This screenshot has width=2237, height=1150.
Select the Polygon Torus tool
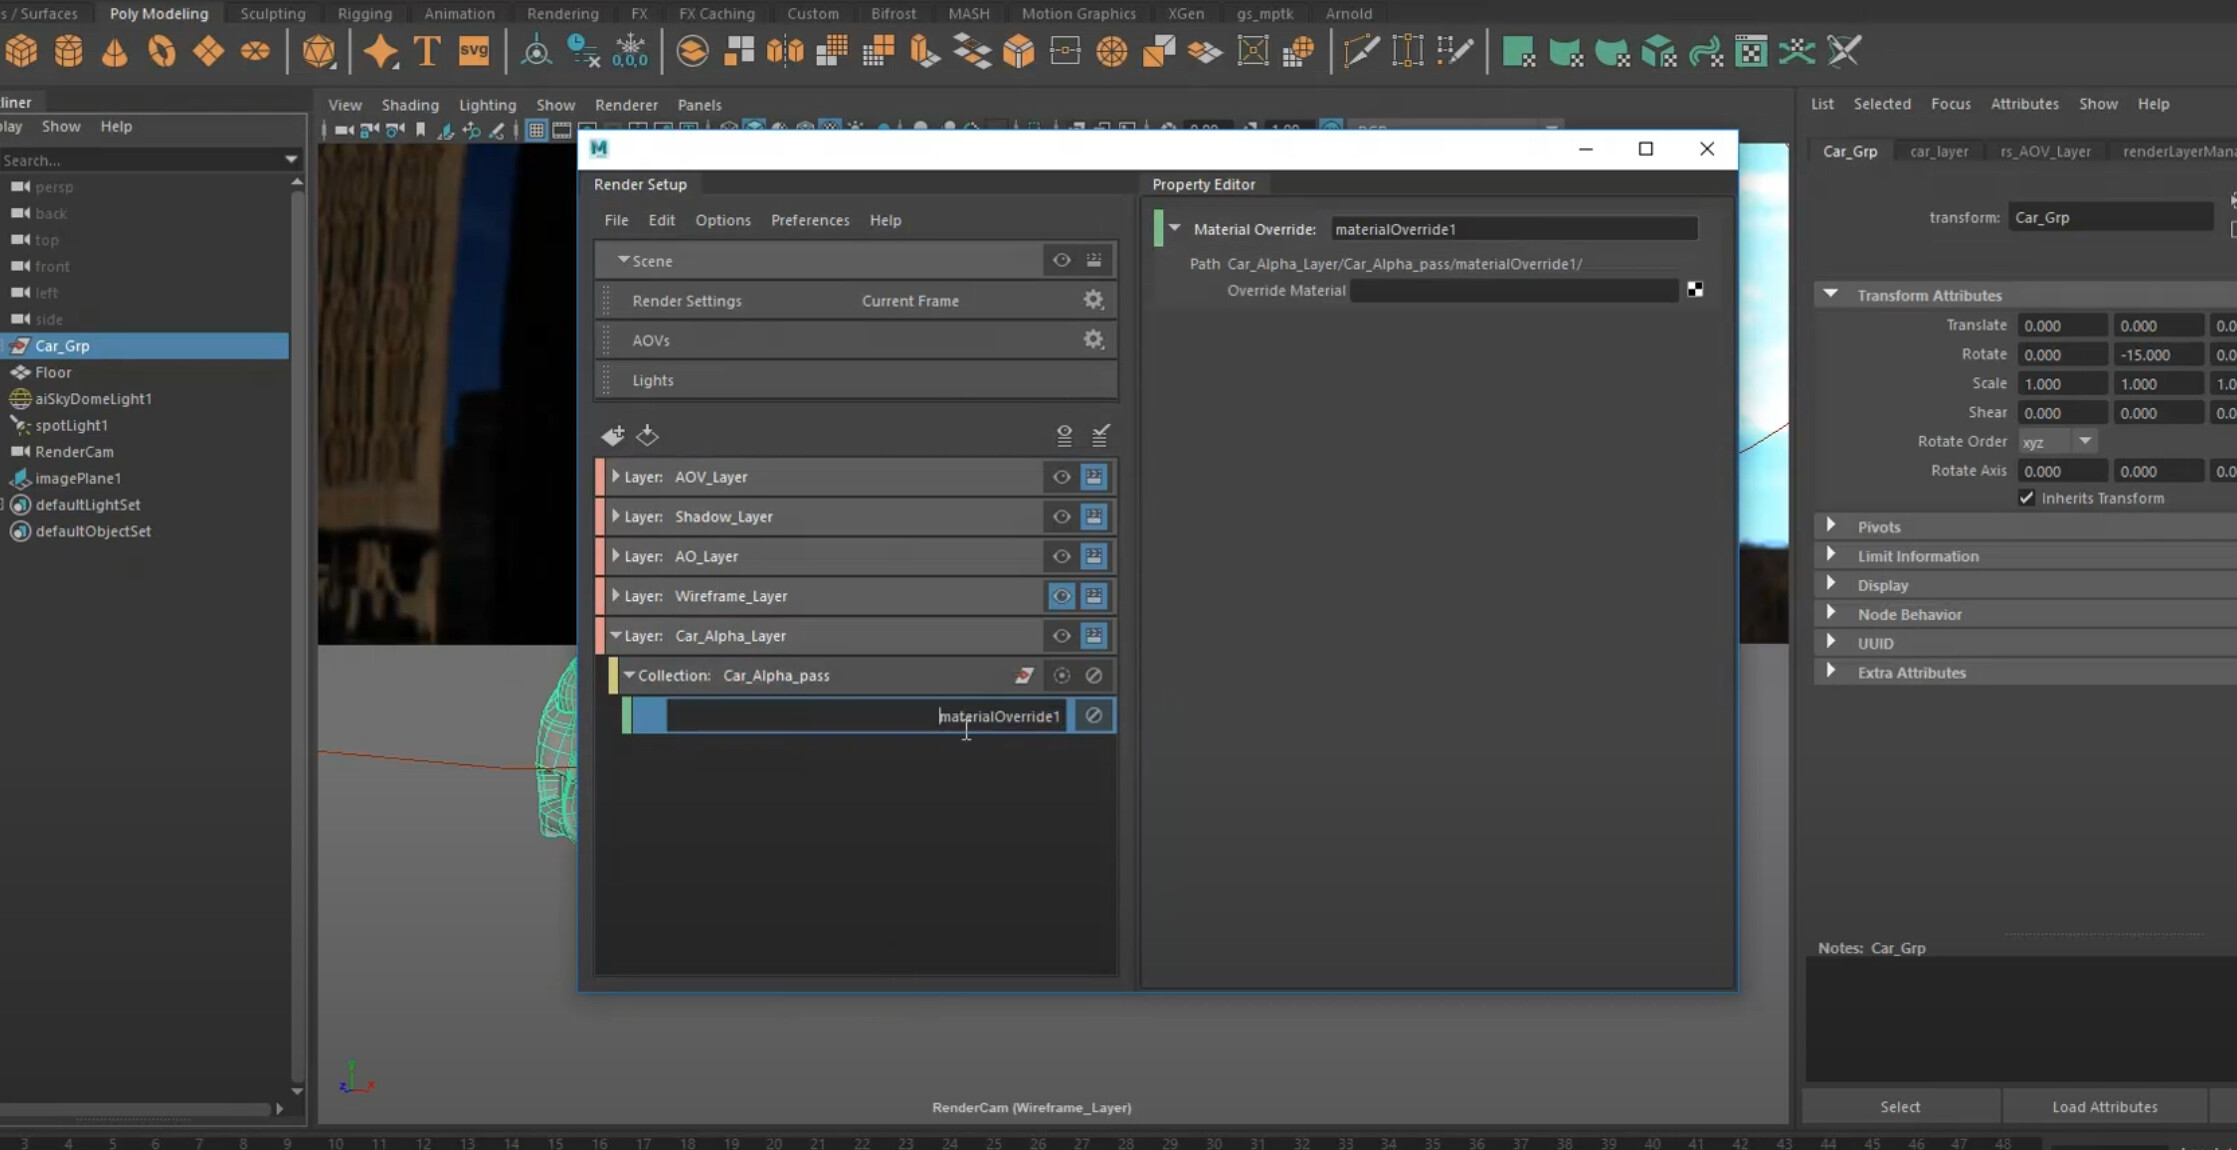click(161, 50)
